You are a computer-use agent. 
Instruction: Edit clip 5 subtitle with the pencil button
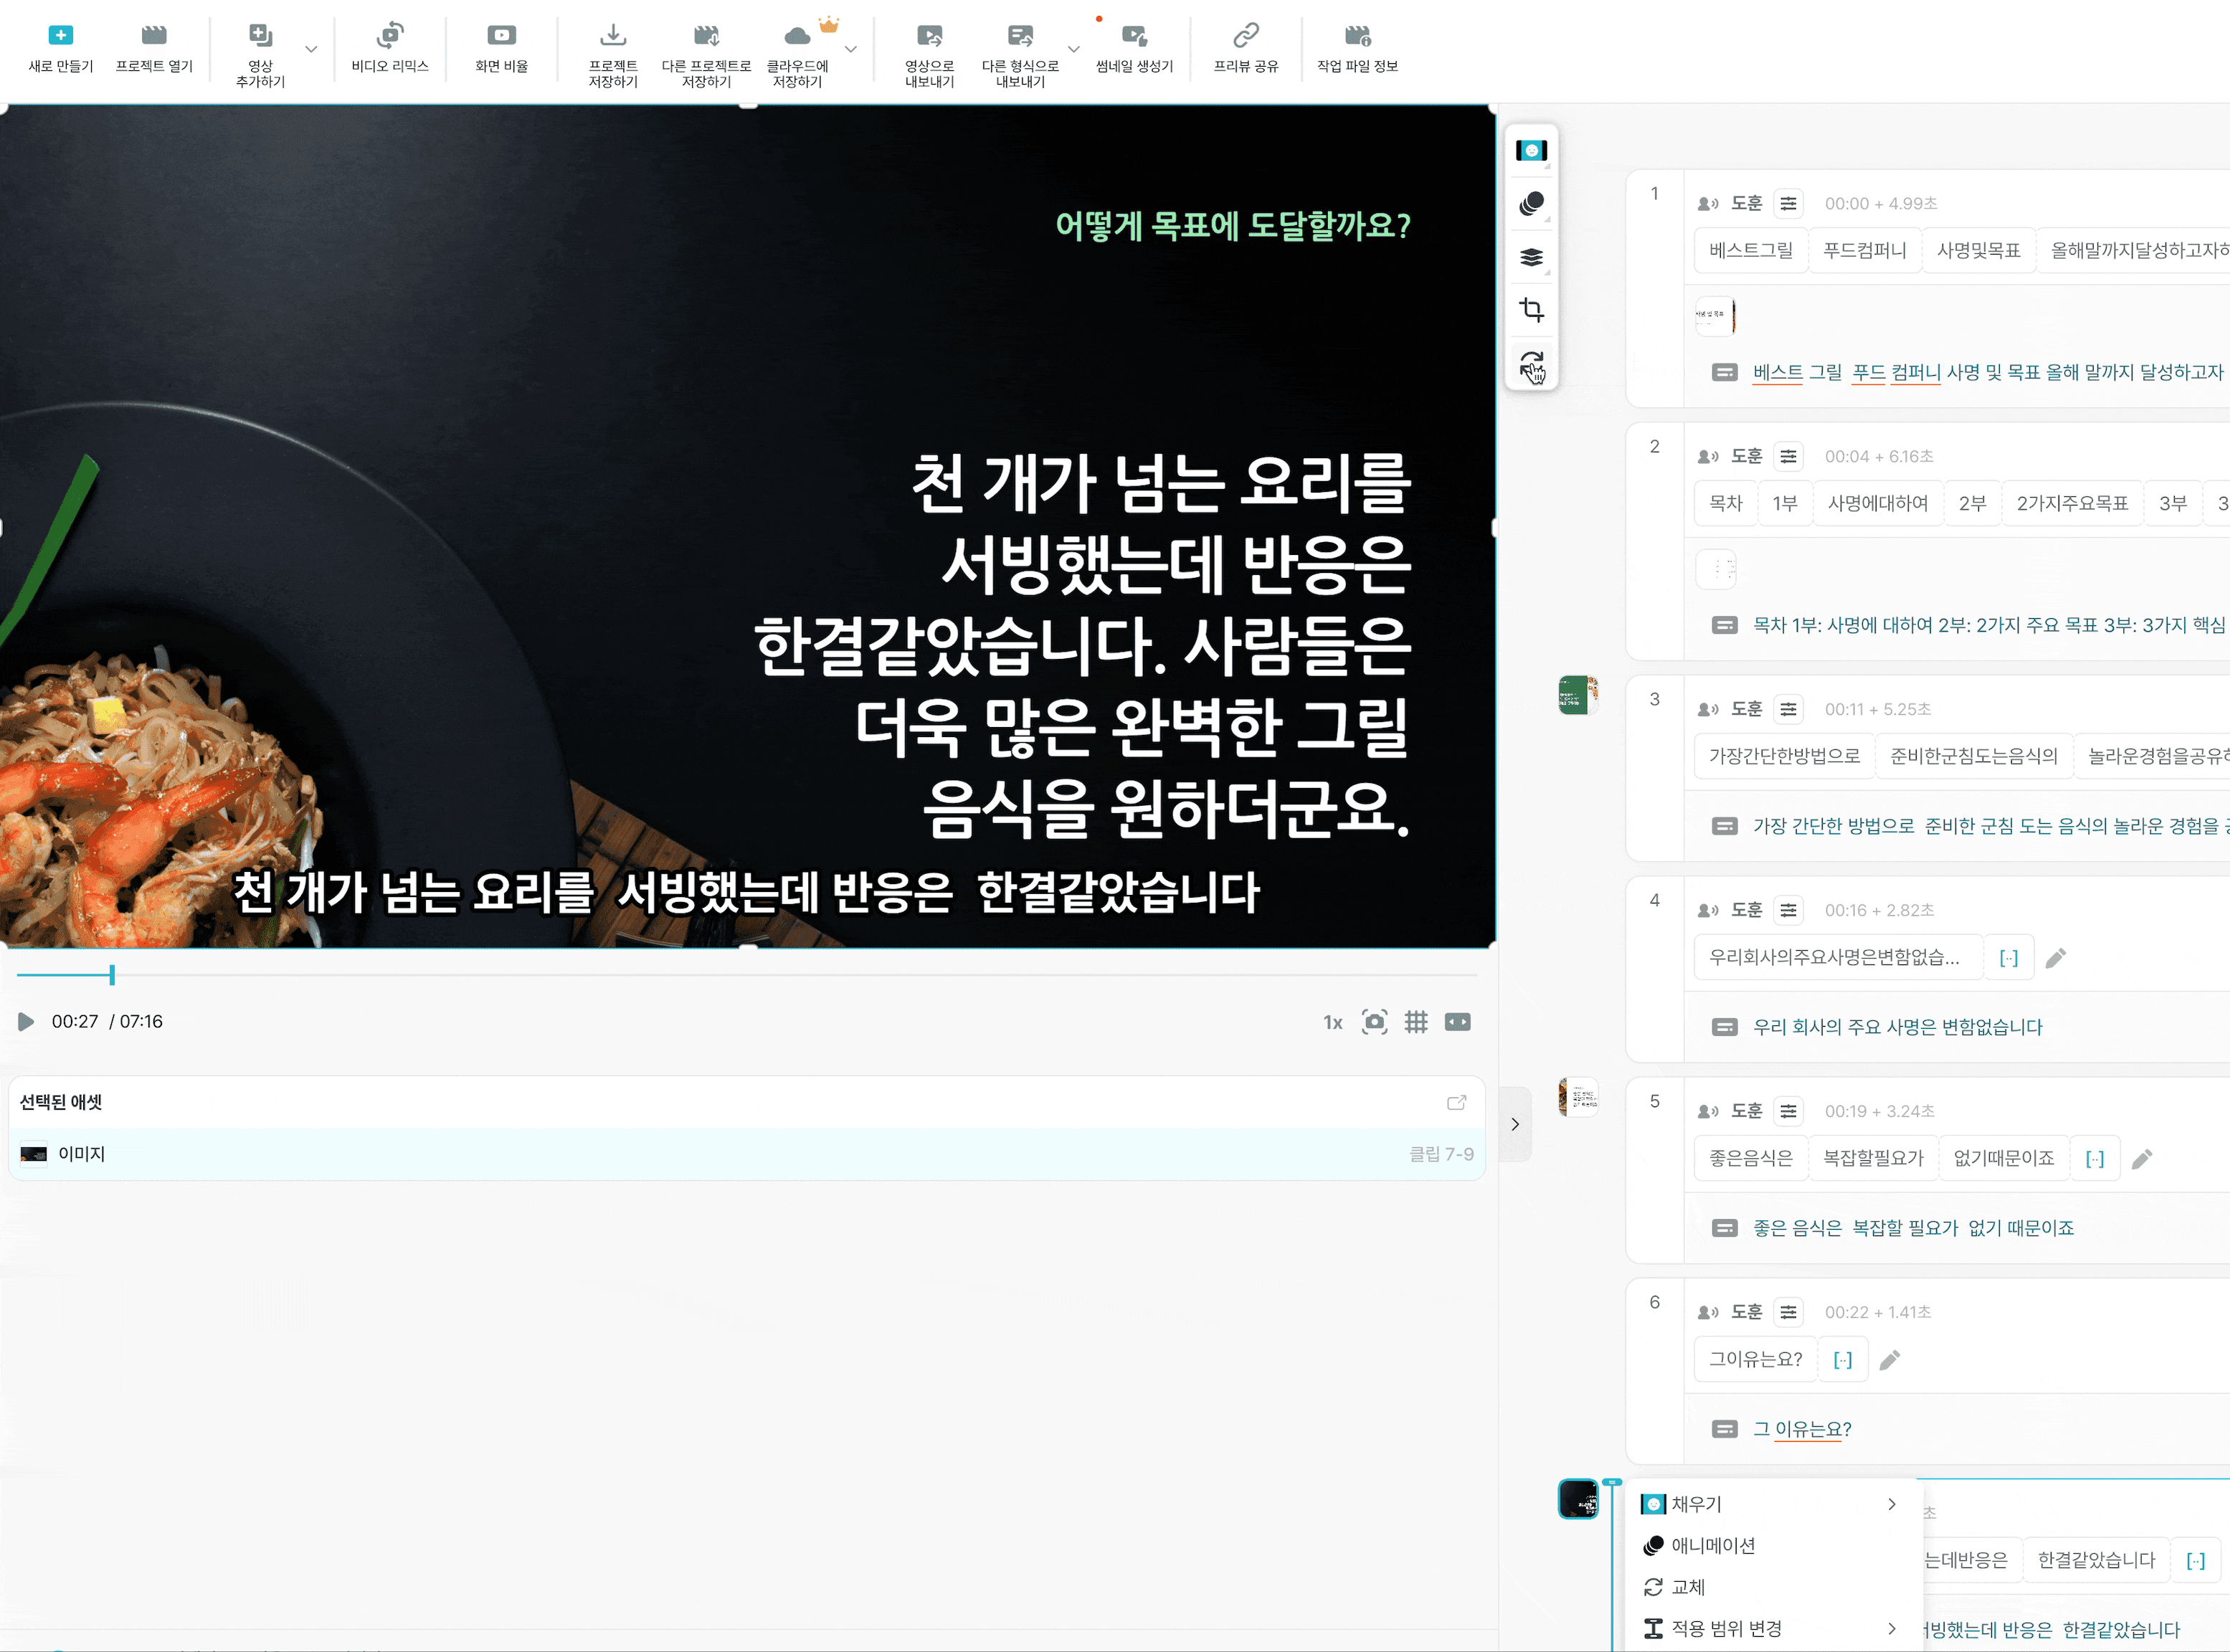point(2142,1158)
